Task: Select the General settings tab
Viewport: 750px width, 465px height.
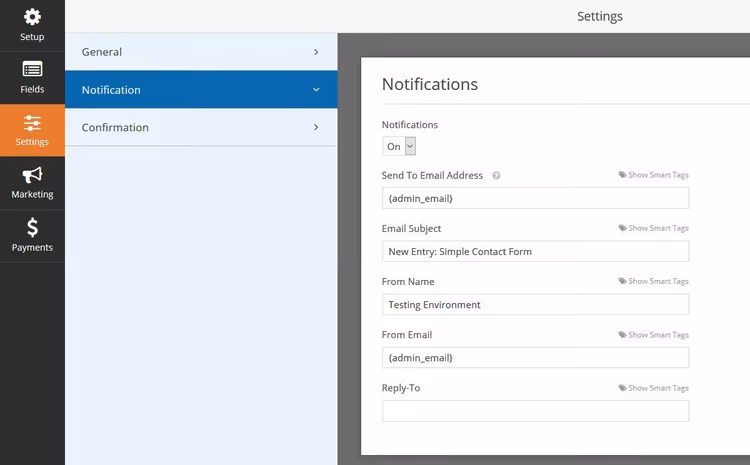Action: click(201, 52)
